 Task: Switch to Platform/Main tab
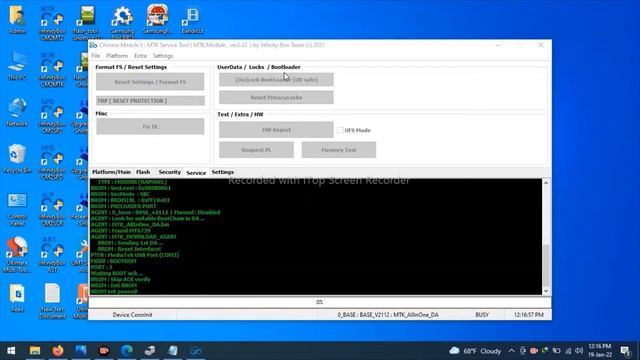pos(111,172)
